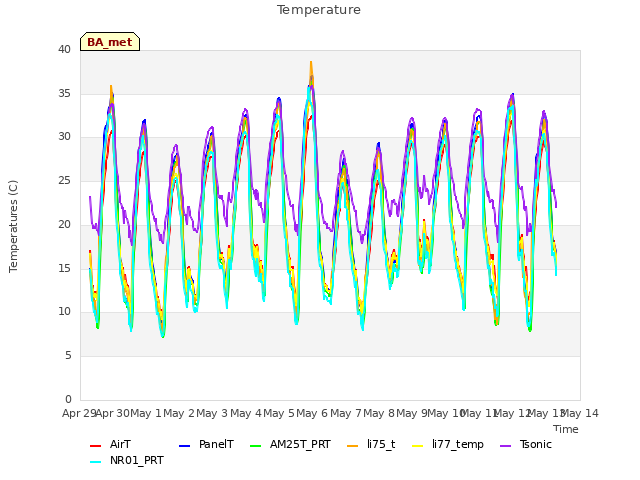Click the purple Tsonic legend color marker
Screen dimensions: 640x480
[506, 446]
